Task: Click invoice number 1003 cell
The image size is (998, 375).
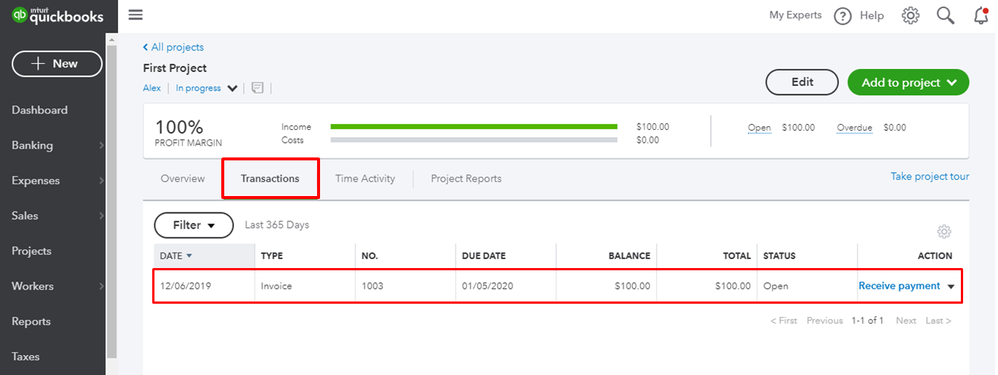Action: [372, 287]
